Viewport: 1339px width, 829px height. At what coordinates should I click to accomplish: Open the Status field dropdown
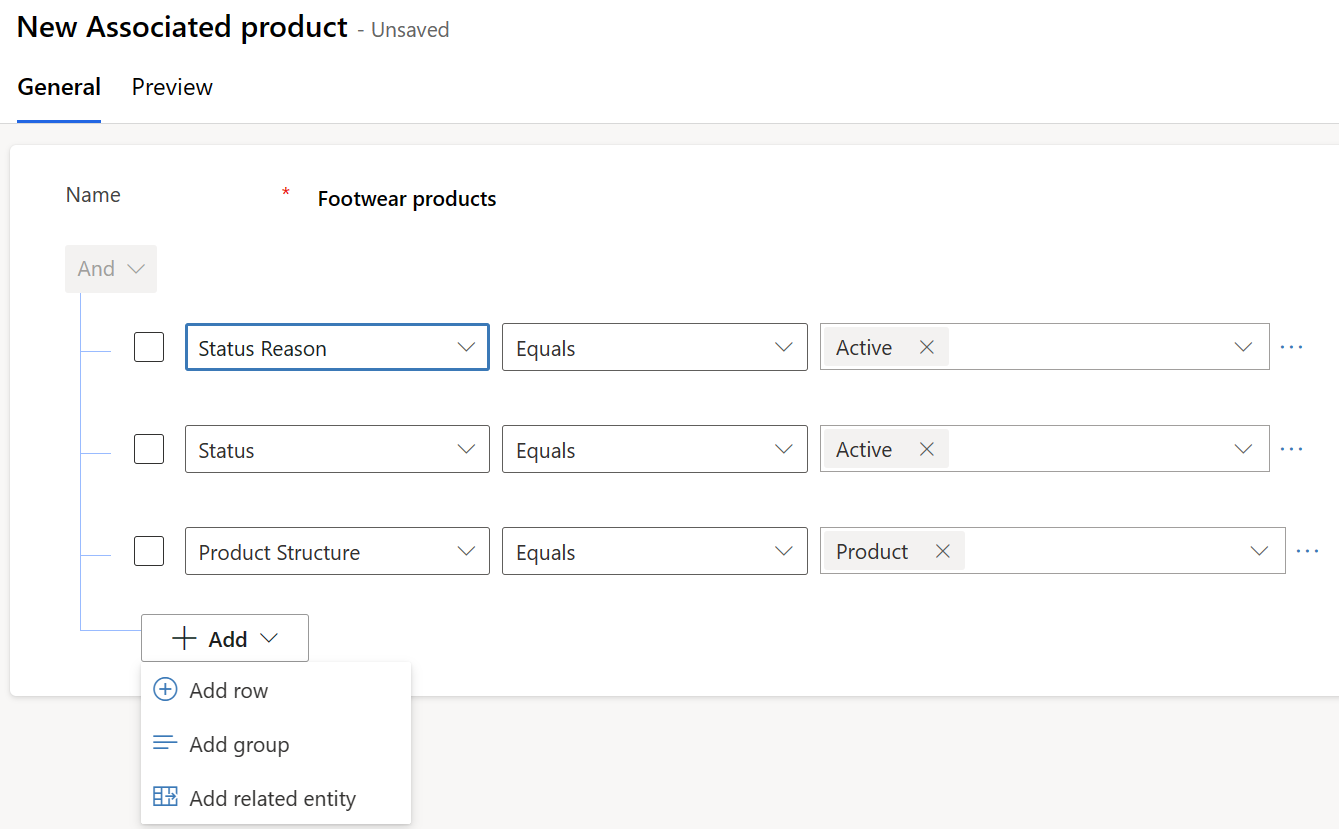[337, 449]
